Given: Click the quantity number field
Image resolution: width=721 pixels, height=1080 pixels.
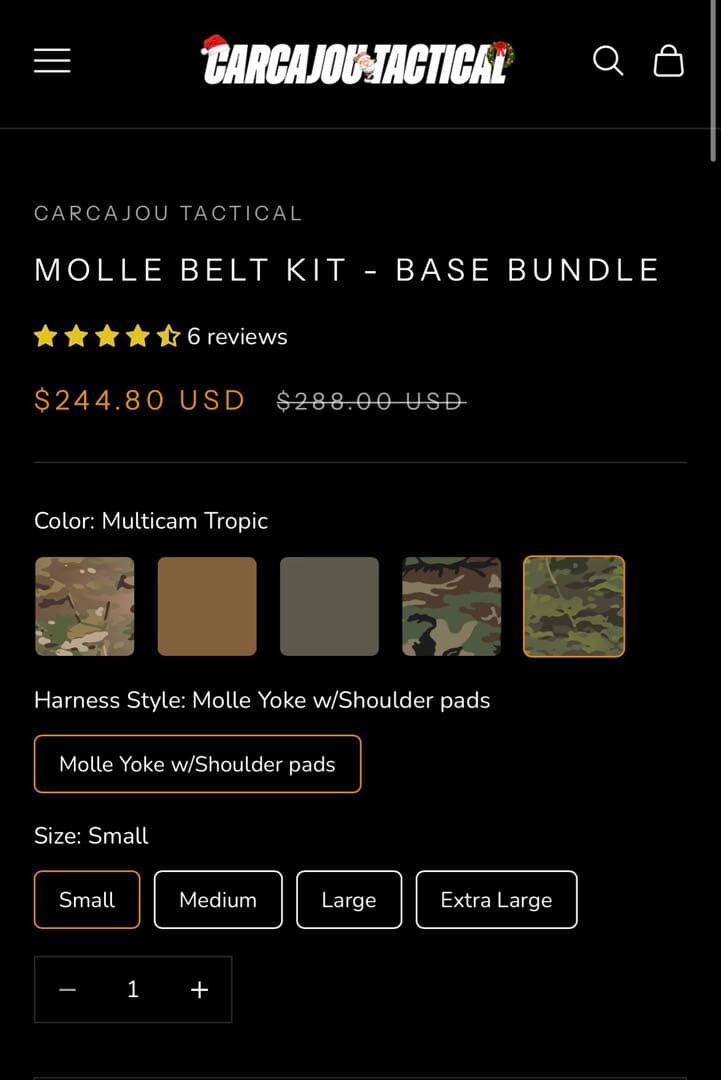Looking at the screenshot, I should coord(133,990).
